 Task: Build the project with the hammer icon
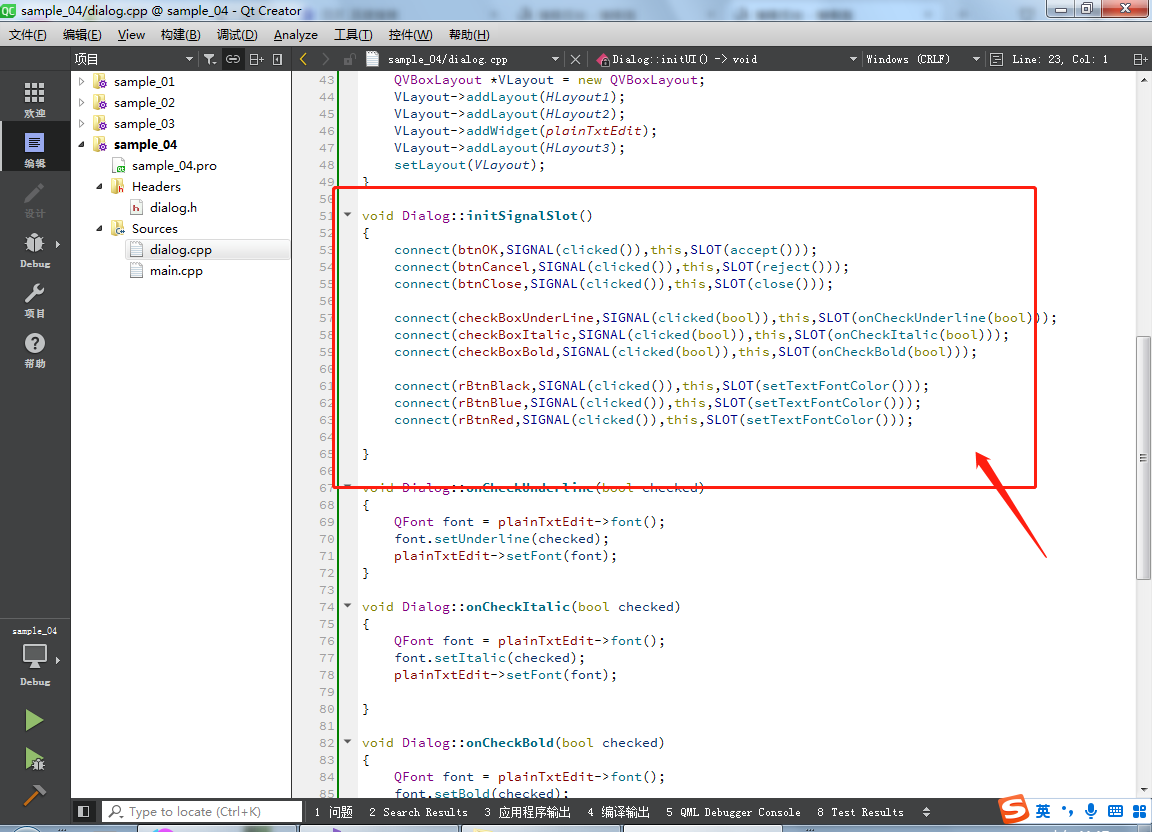(x=34, y=795)
